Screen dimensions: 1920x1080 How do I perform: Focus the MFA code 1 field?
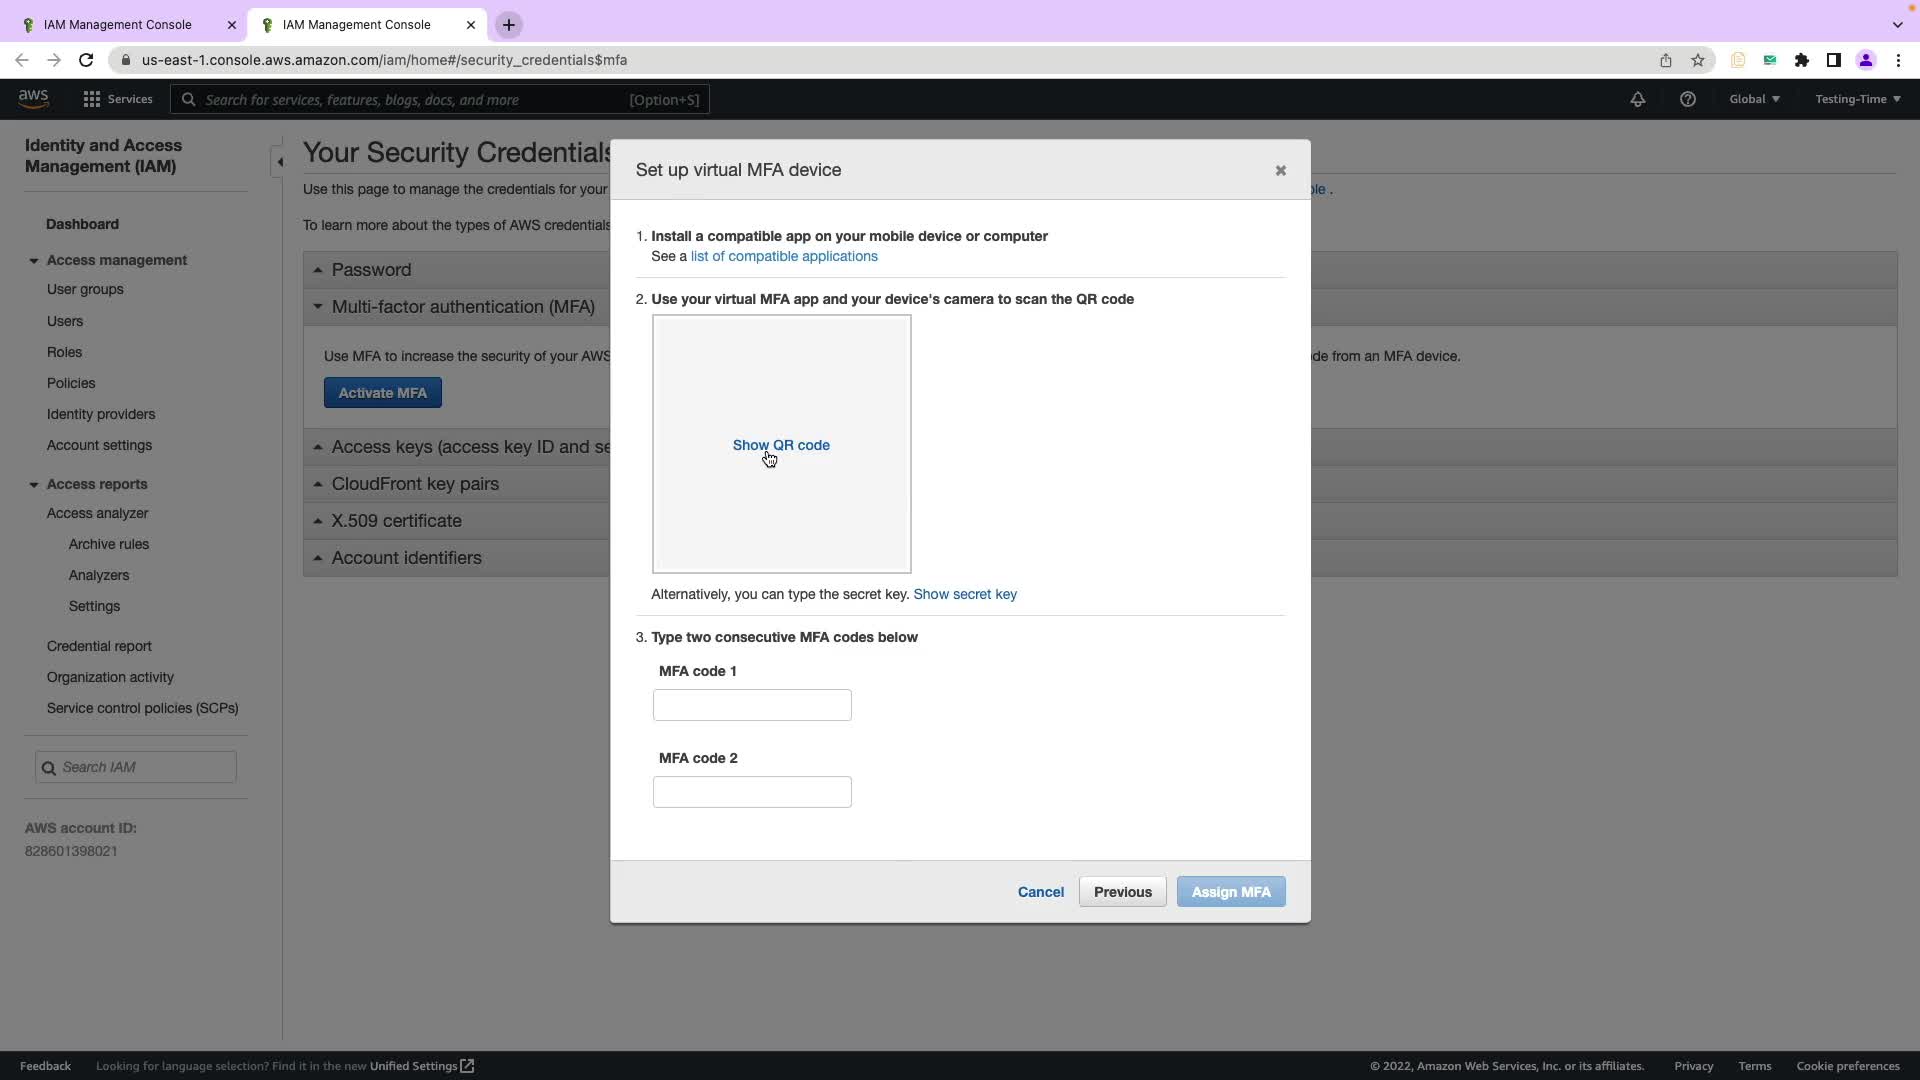pyautogui.click(x=751, y=705)
